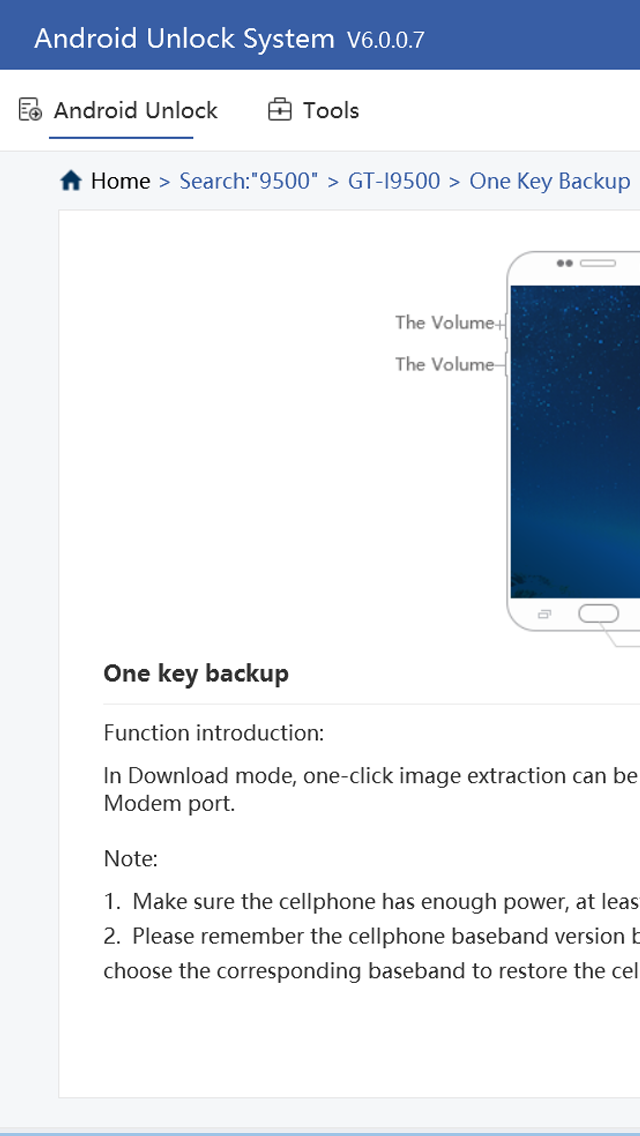Viewport: 640px width, 1136px height.
Task: Click the V6.0.0.7 version label
Action: (386, 40)
